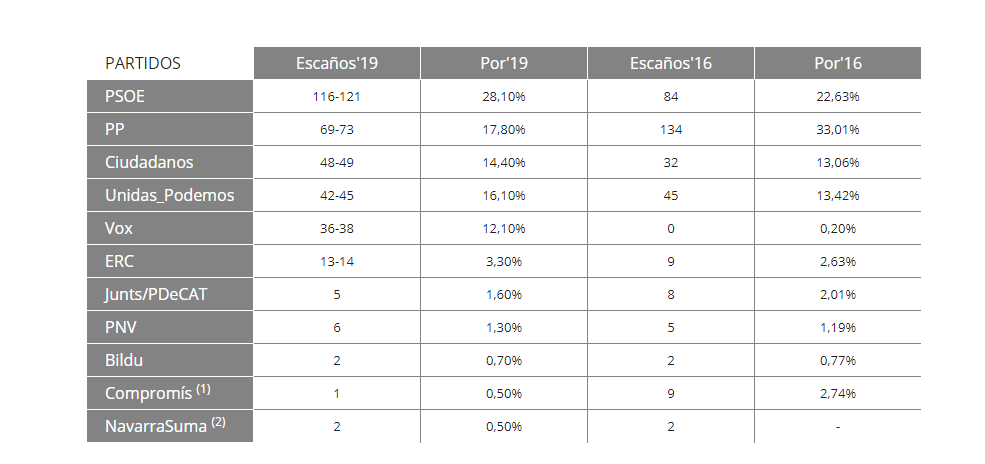This screenshot has height=464, width=985.
Task: Select the PSOE party row label
Action: click(125, 96)
